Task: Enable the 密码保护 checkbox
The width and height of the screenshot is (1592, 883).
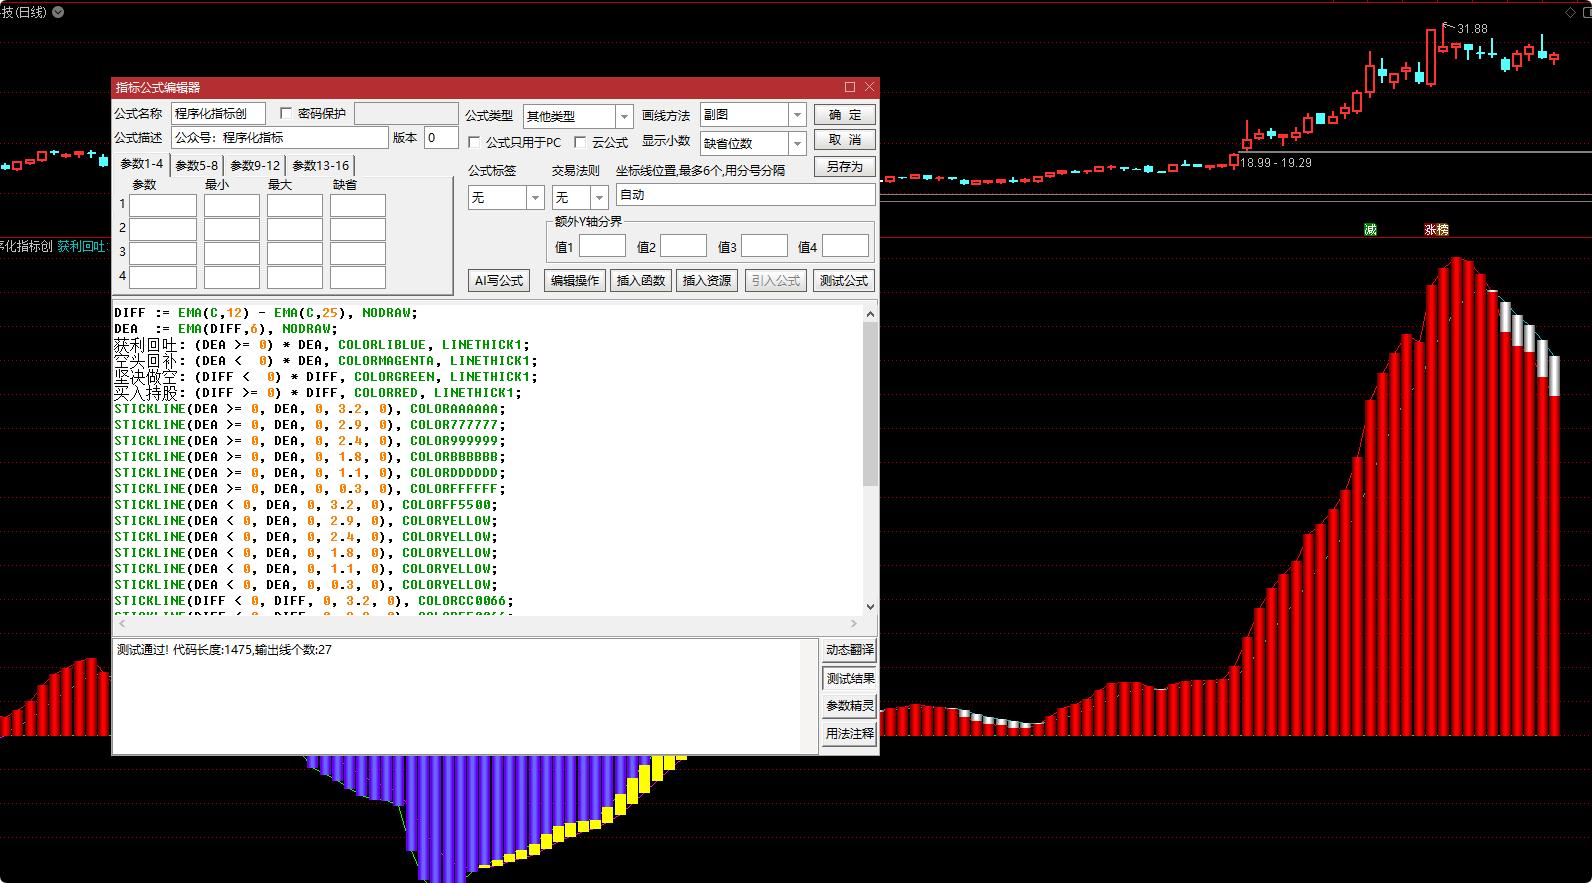Action: coord(286,113)
